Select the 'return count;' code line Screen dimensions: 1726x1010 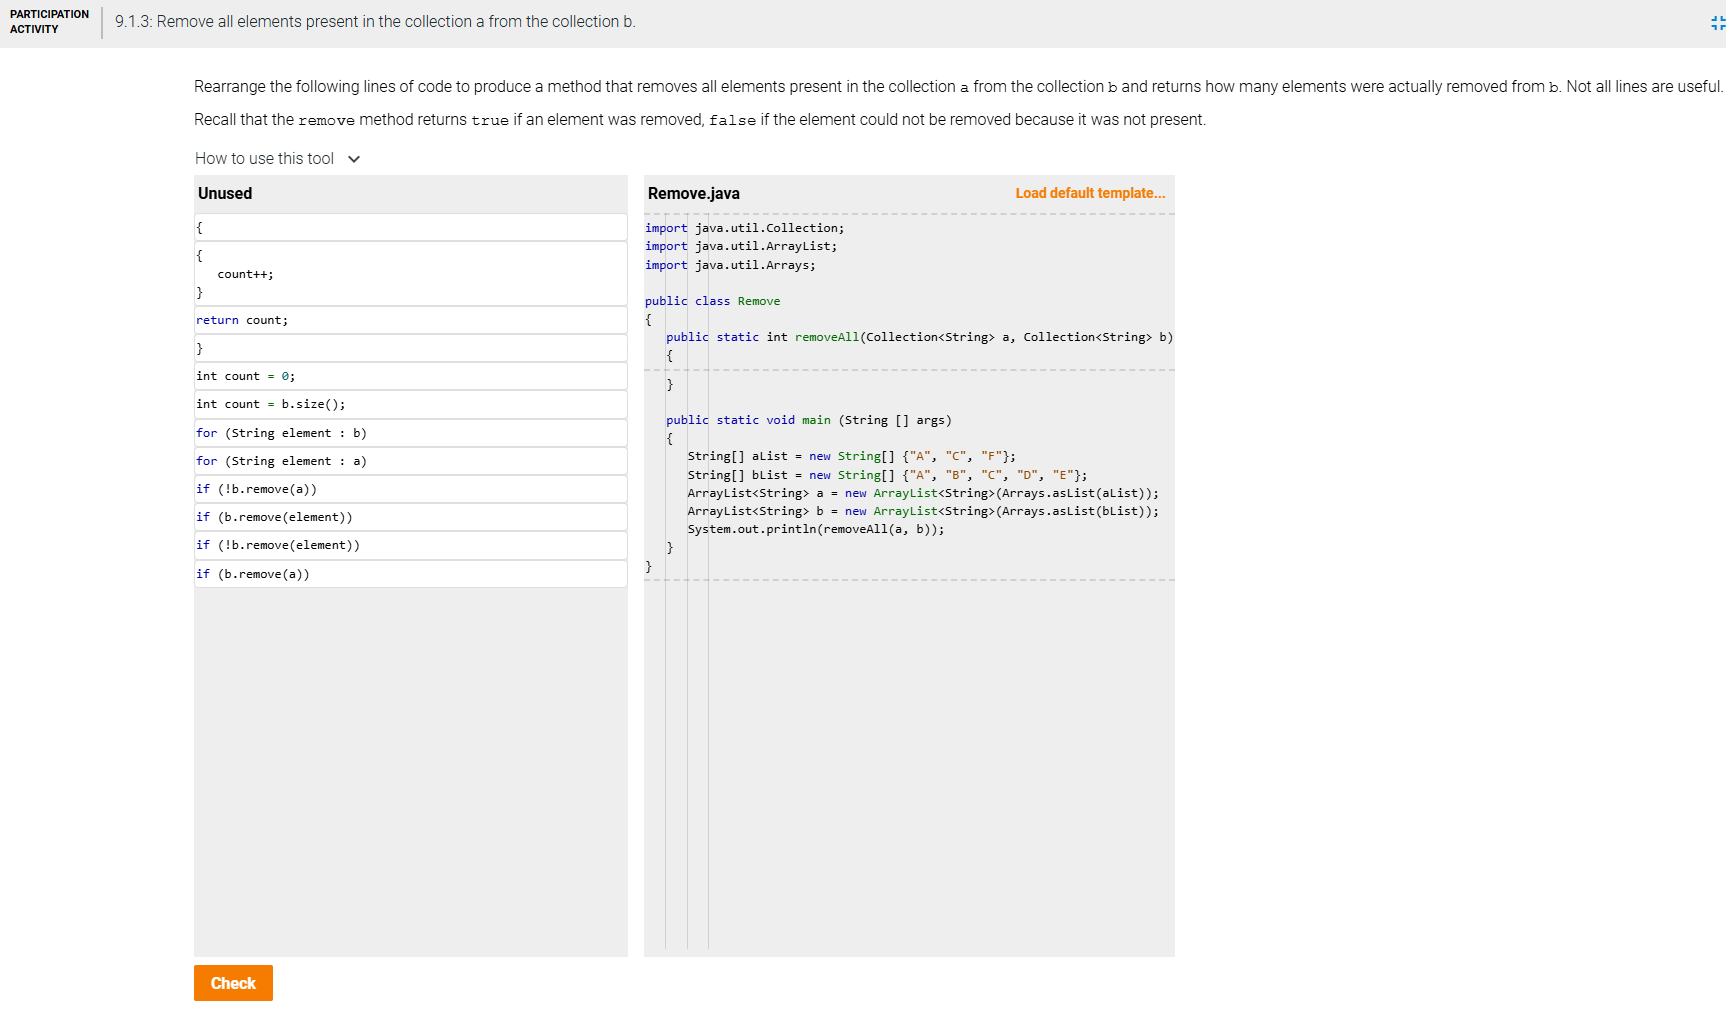pos(411,320)
